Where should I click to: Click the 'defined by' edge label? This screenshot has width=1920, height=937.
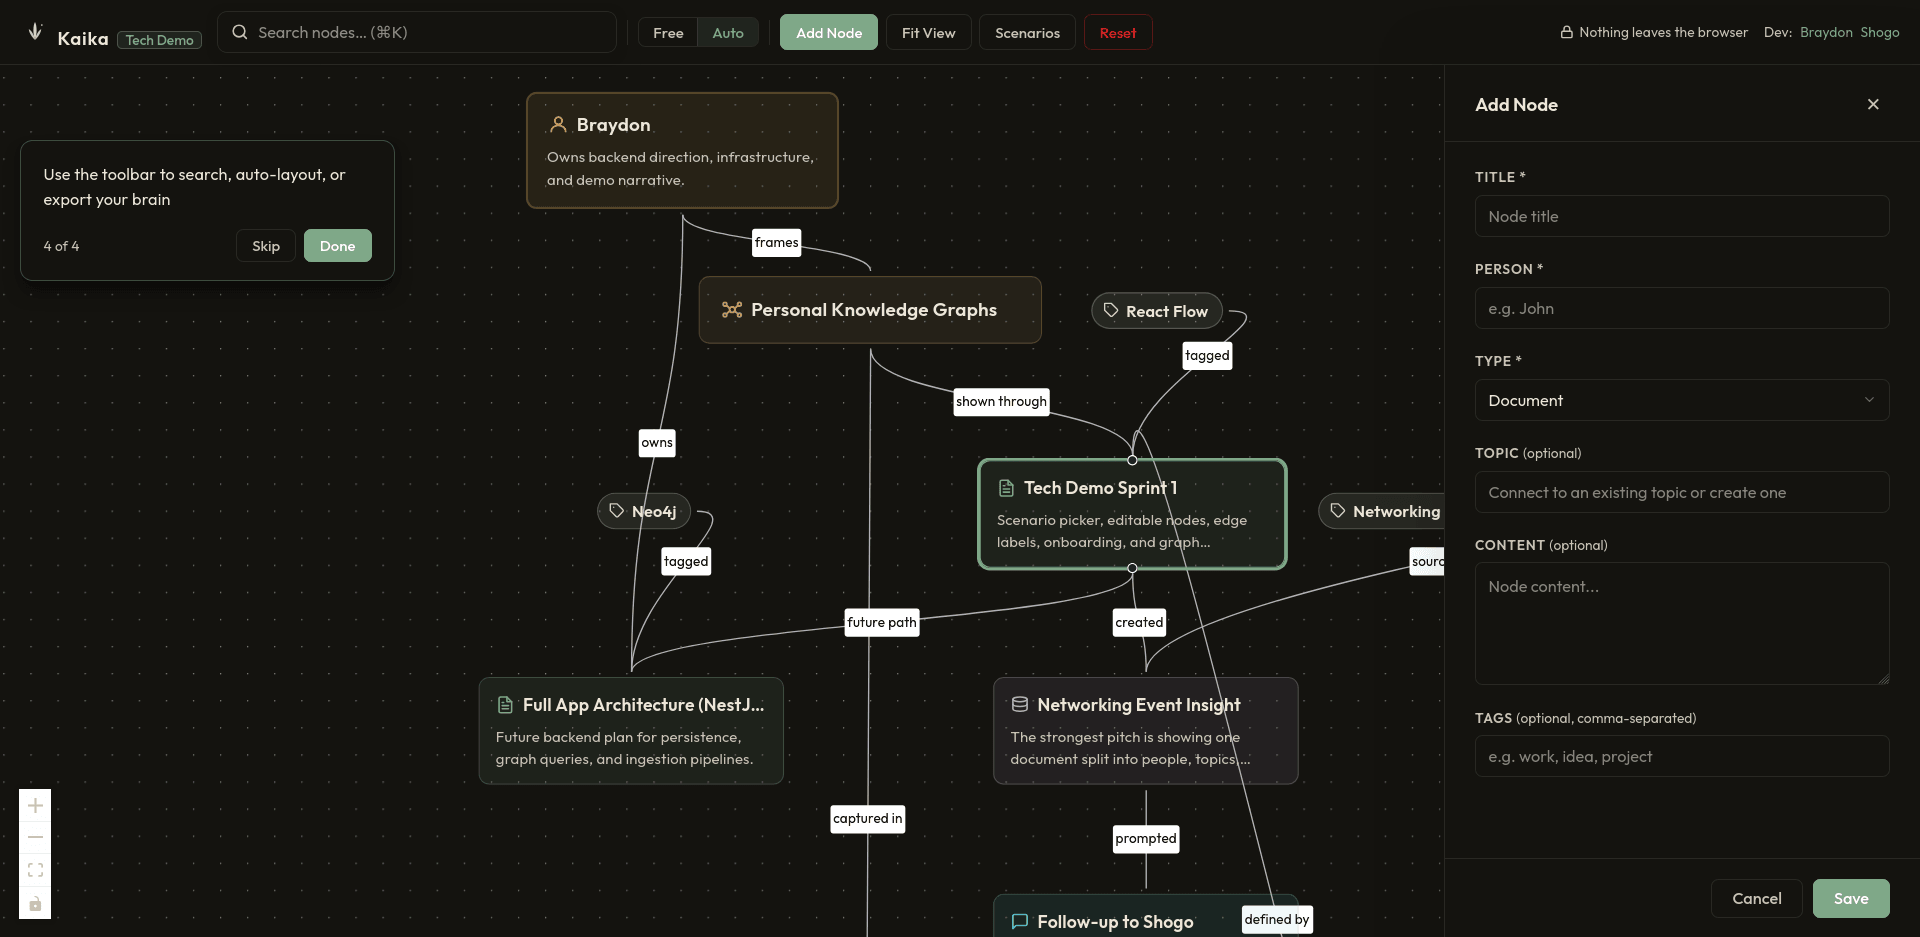point(1277,919)
